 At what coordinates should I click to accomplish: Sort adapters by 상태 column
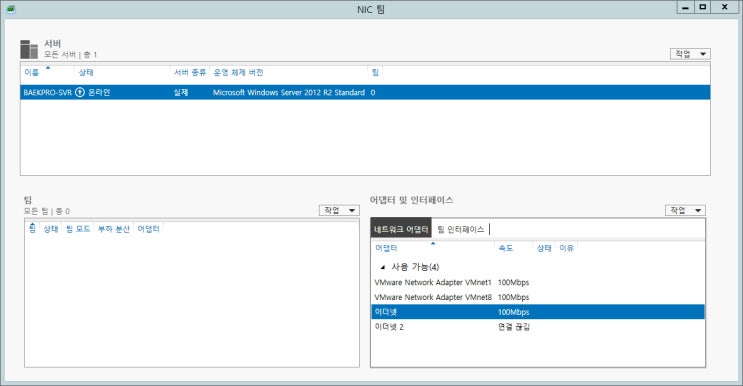pos(544,248)
